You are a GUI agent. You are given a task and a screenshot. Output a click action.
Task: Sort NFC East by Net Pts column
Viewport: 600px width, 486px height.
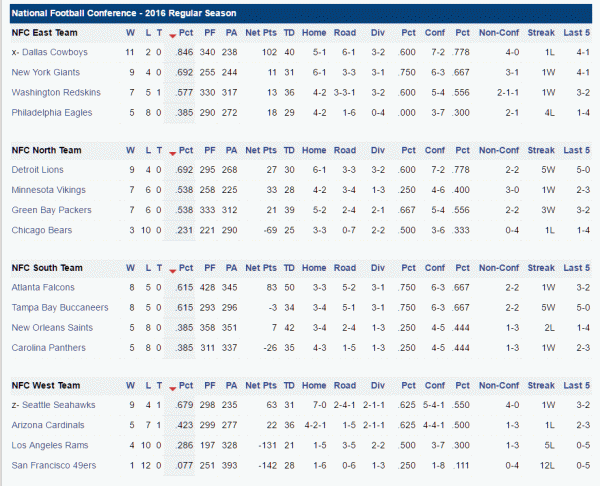pyautogui.click(x=261, y=33)
